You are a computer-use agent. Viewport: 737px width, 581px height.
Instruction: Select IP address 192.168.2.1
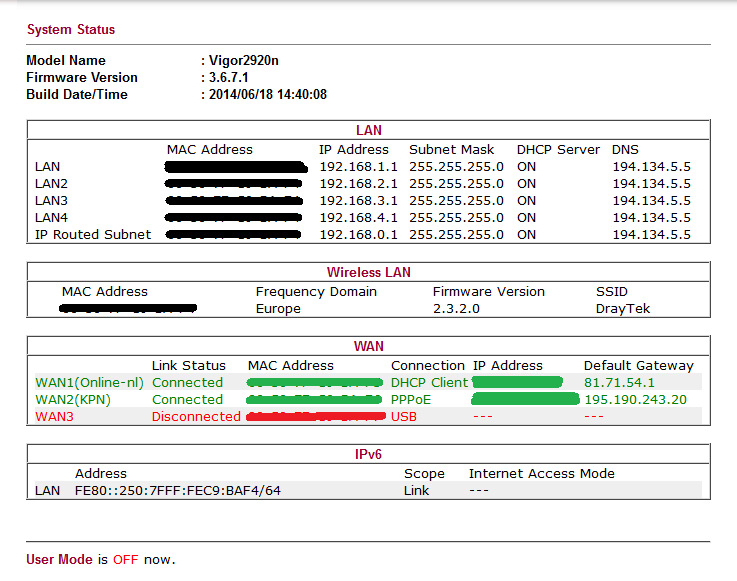[359, 184]
